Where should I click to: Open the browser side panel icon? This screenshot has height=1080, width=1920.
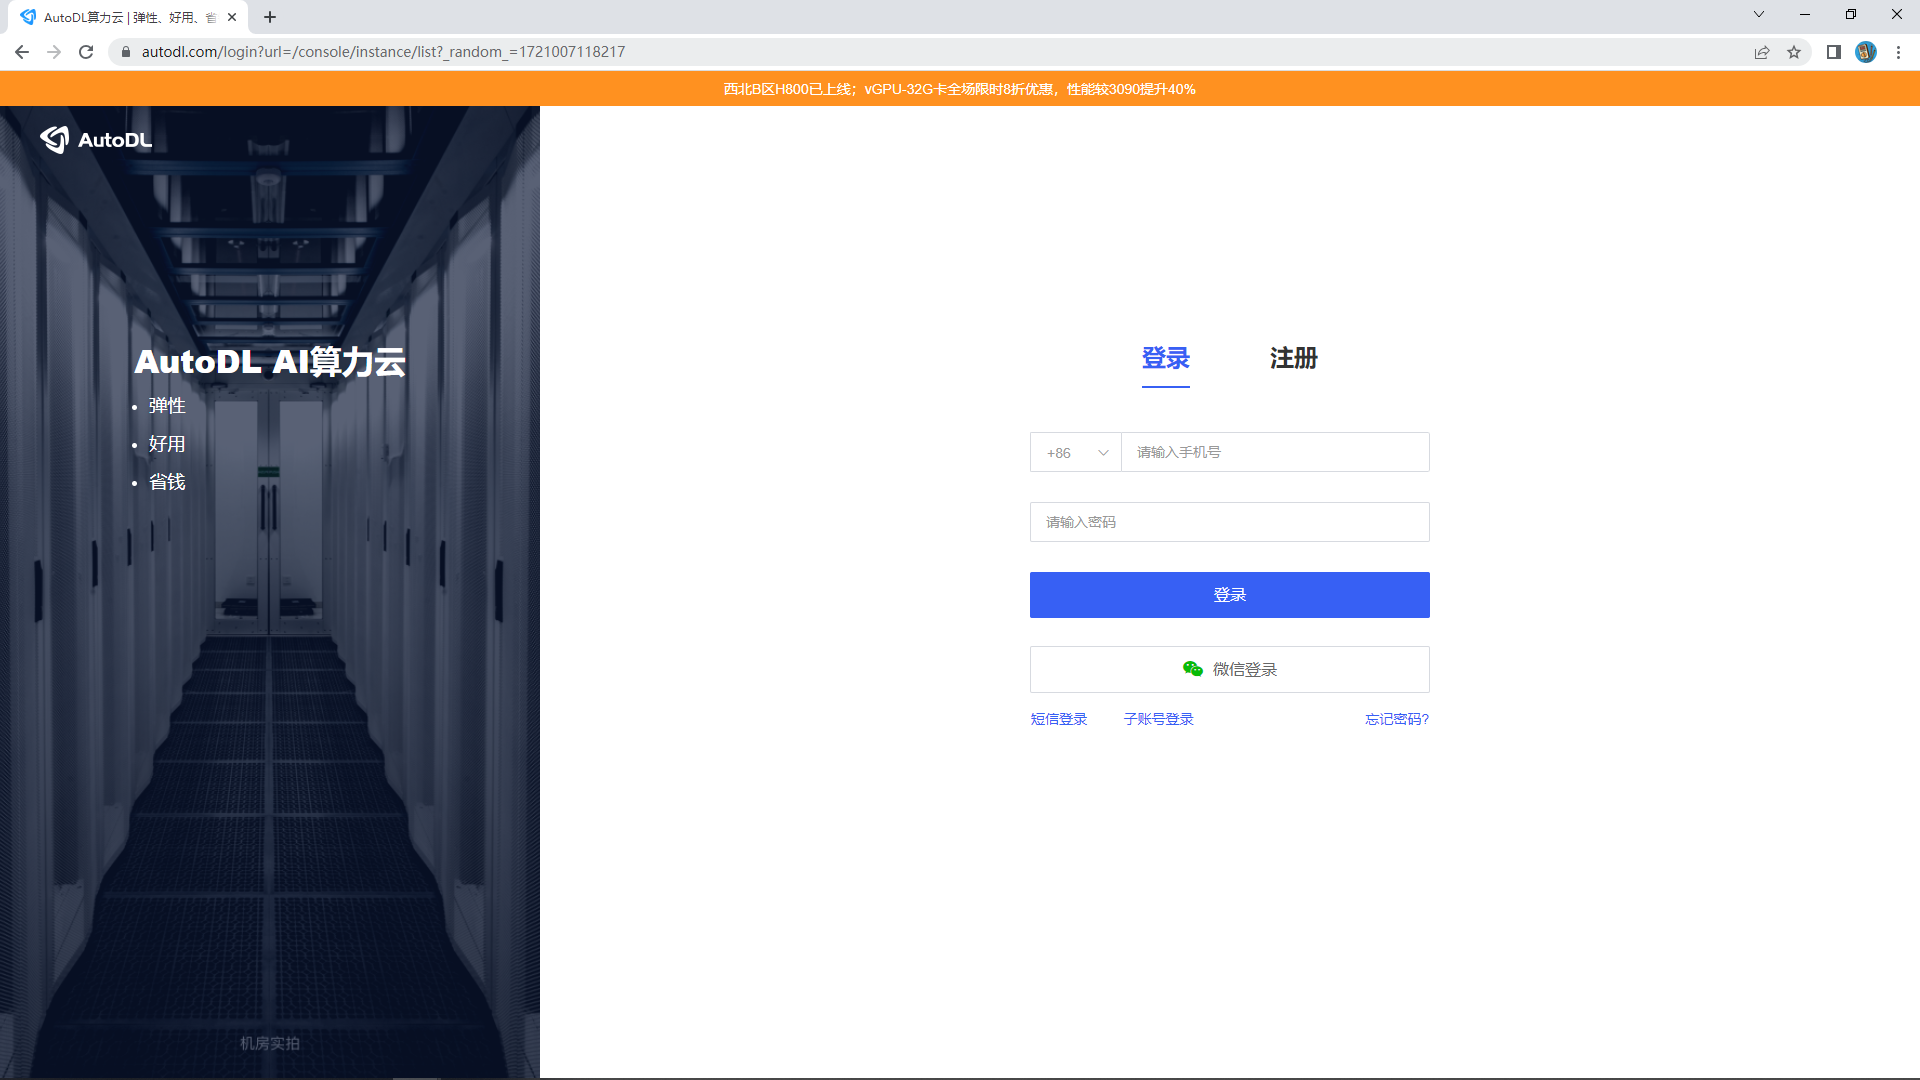click(1833, 52)
